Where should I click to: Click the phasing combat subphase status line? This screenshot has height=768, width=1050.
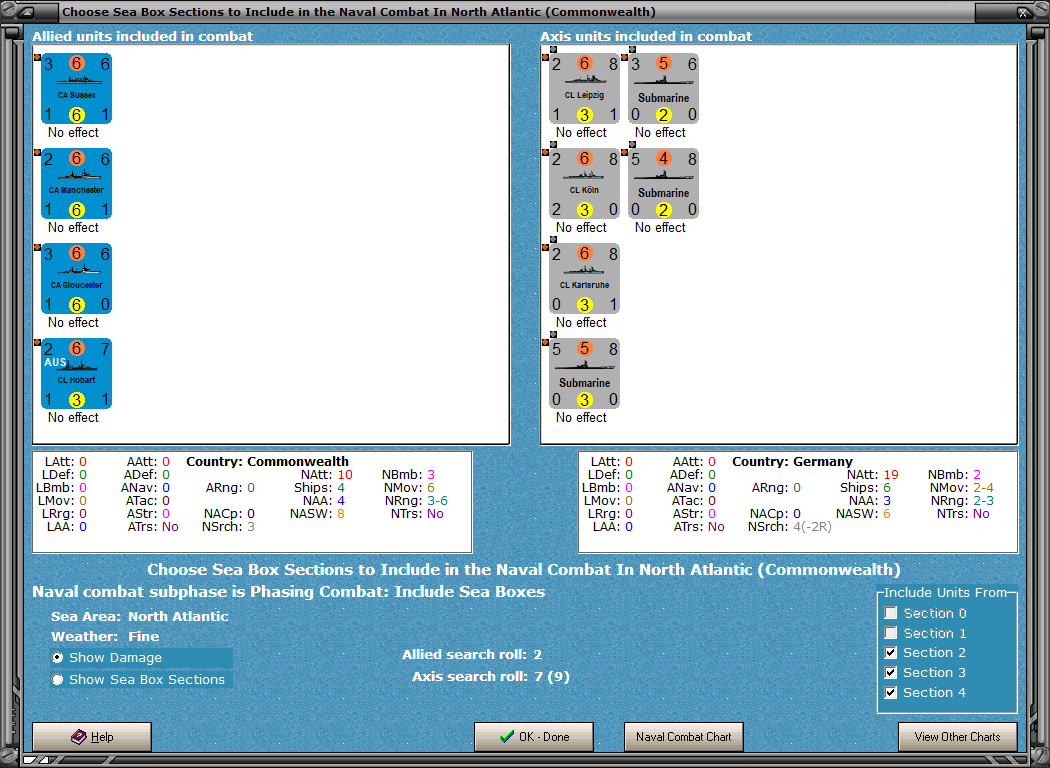point(289,592)
